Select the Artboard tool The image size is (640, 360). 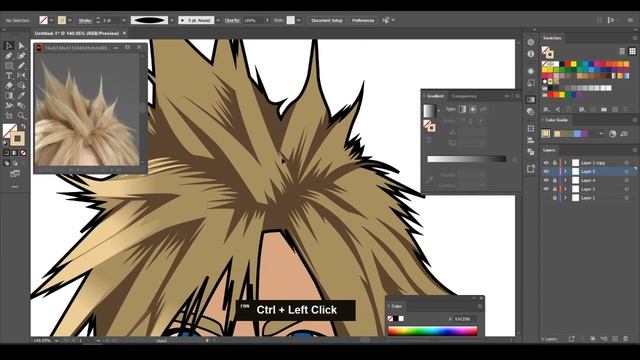[9, 116]
